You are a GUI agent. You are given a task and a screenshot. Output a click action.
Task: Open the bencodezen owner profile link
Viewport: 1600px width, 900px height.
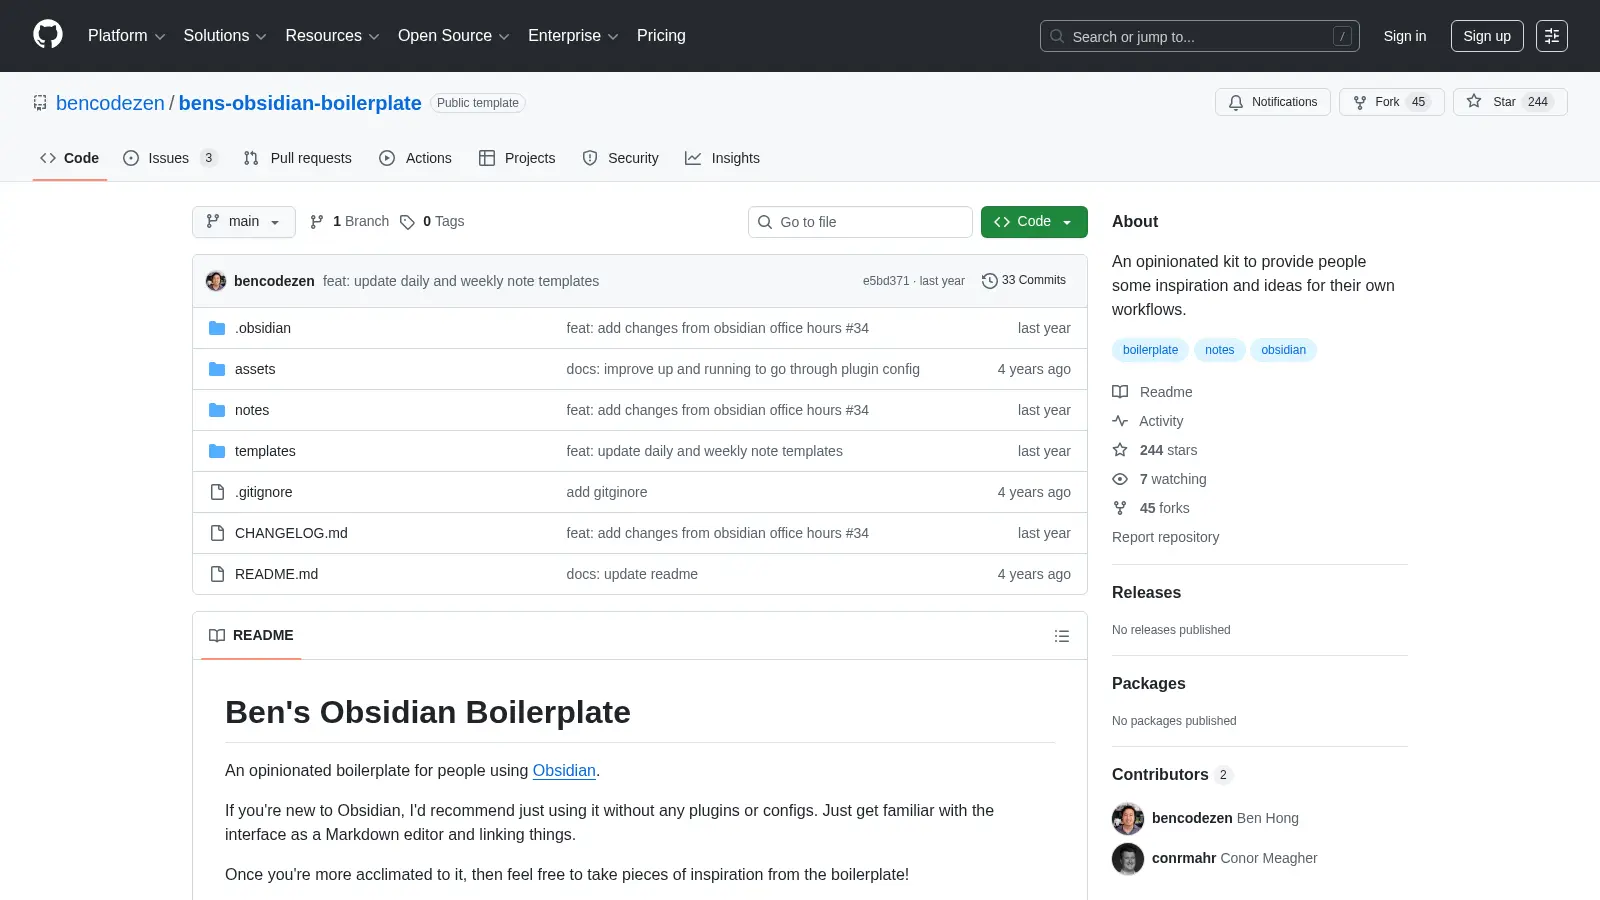pyautogui.click(x=110, y=103)
